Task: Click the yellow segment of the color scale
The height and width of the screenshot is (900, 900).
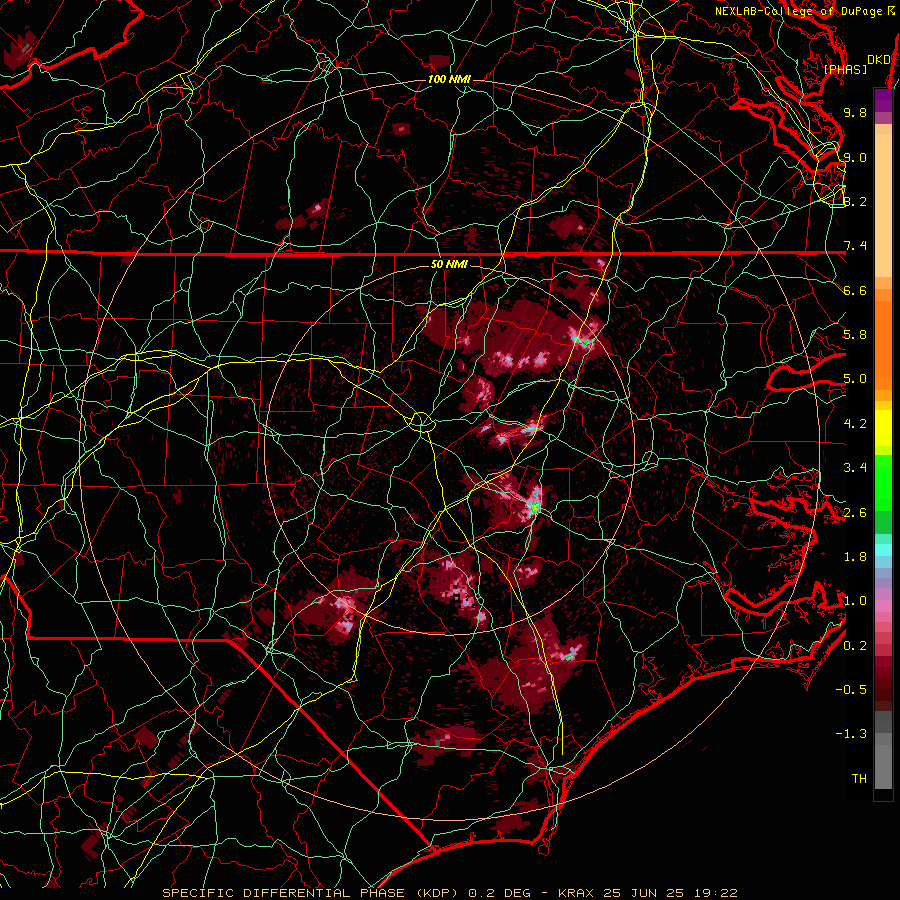Action: click(x=883, y=428)
